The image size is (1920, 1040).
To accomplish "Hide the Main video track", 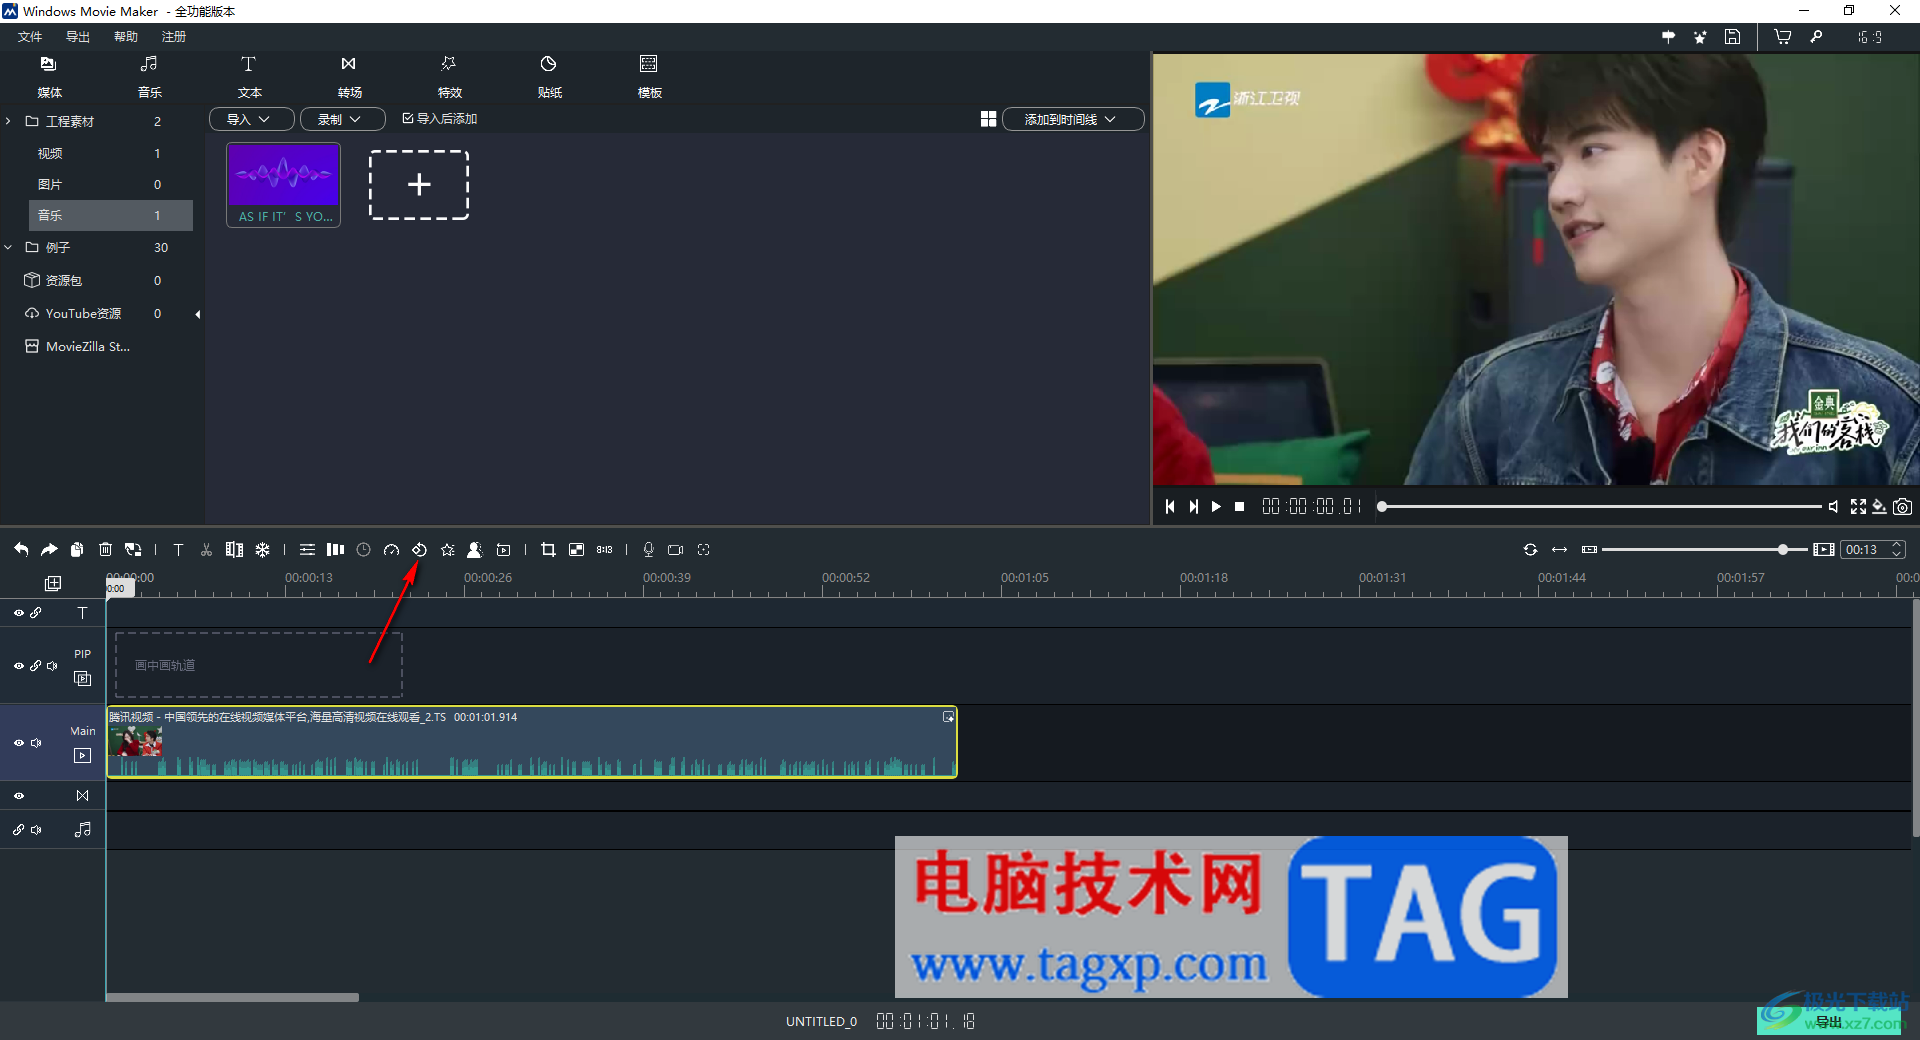I will 18,743.
